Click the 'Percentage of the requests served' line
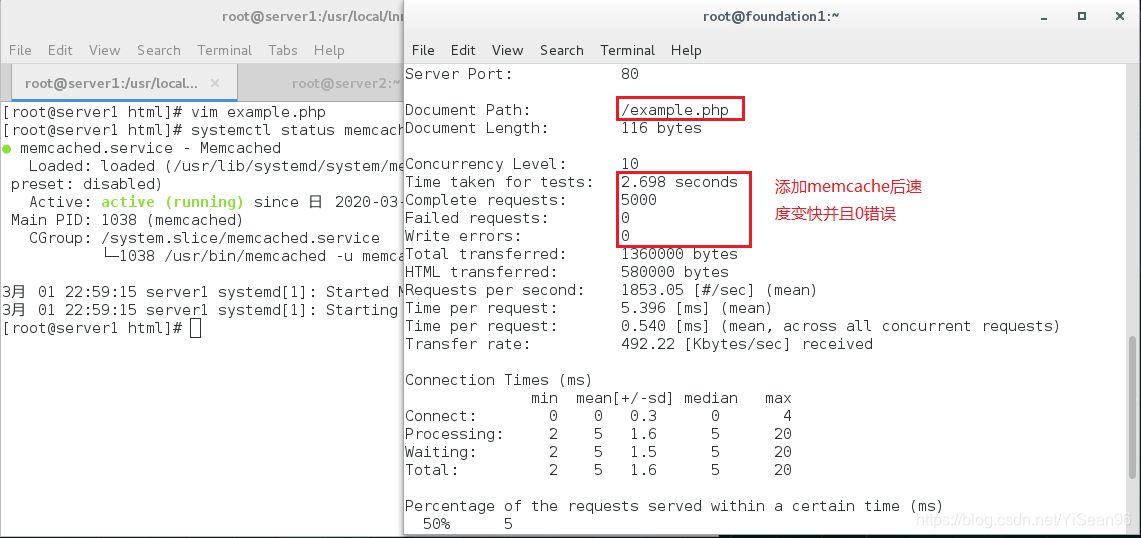 click(674, 506)
